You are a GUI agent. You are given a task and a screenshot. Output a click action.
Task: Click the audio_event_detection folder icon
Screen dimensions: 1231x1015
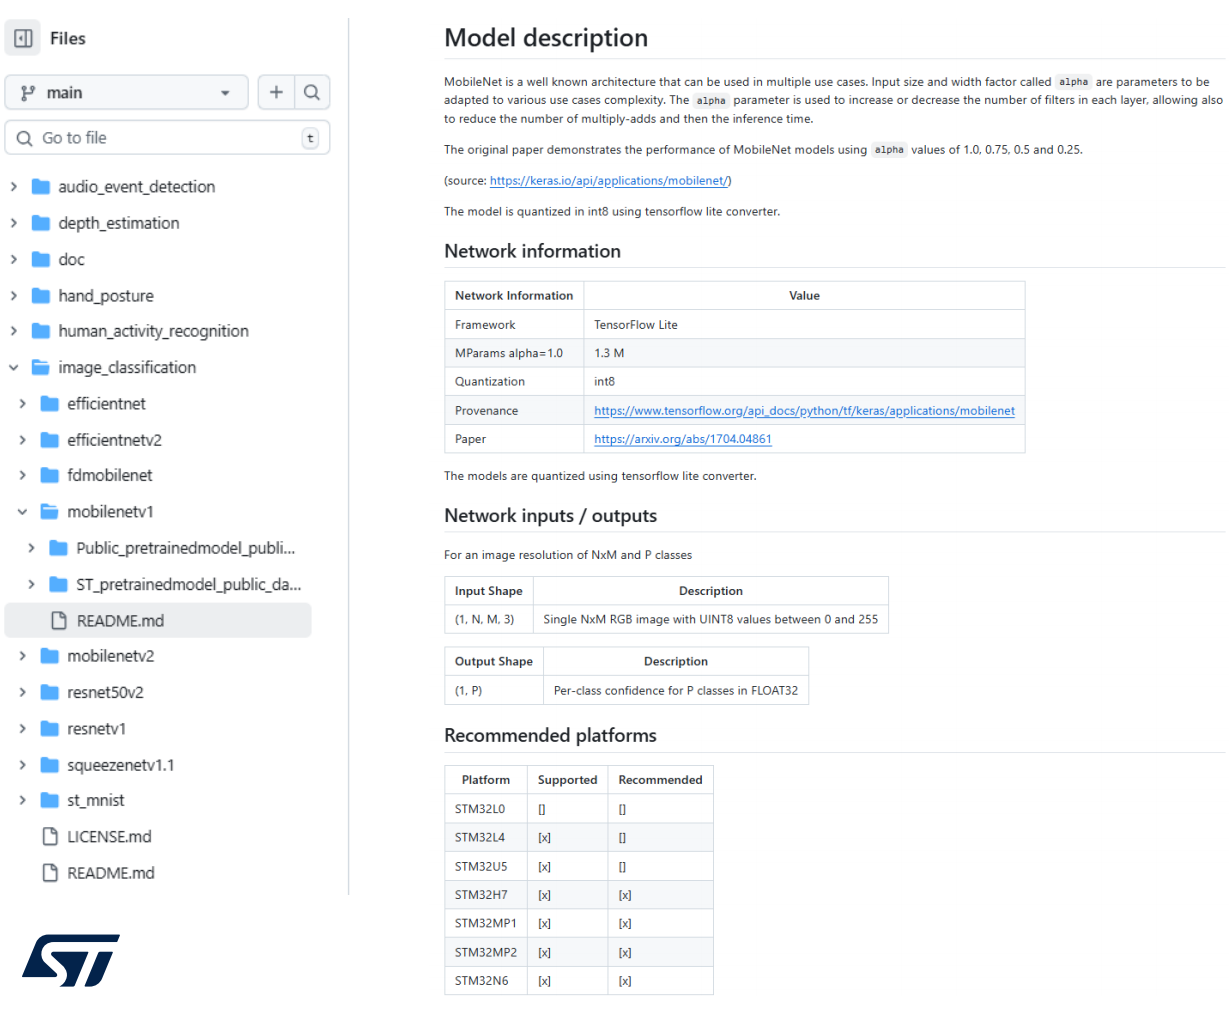[x=41, y=187]
